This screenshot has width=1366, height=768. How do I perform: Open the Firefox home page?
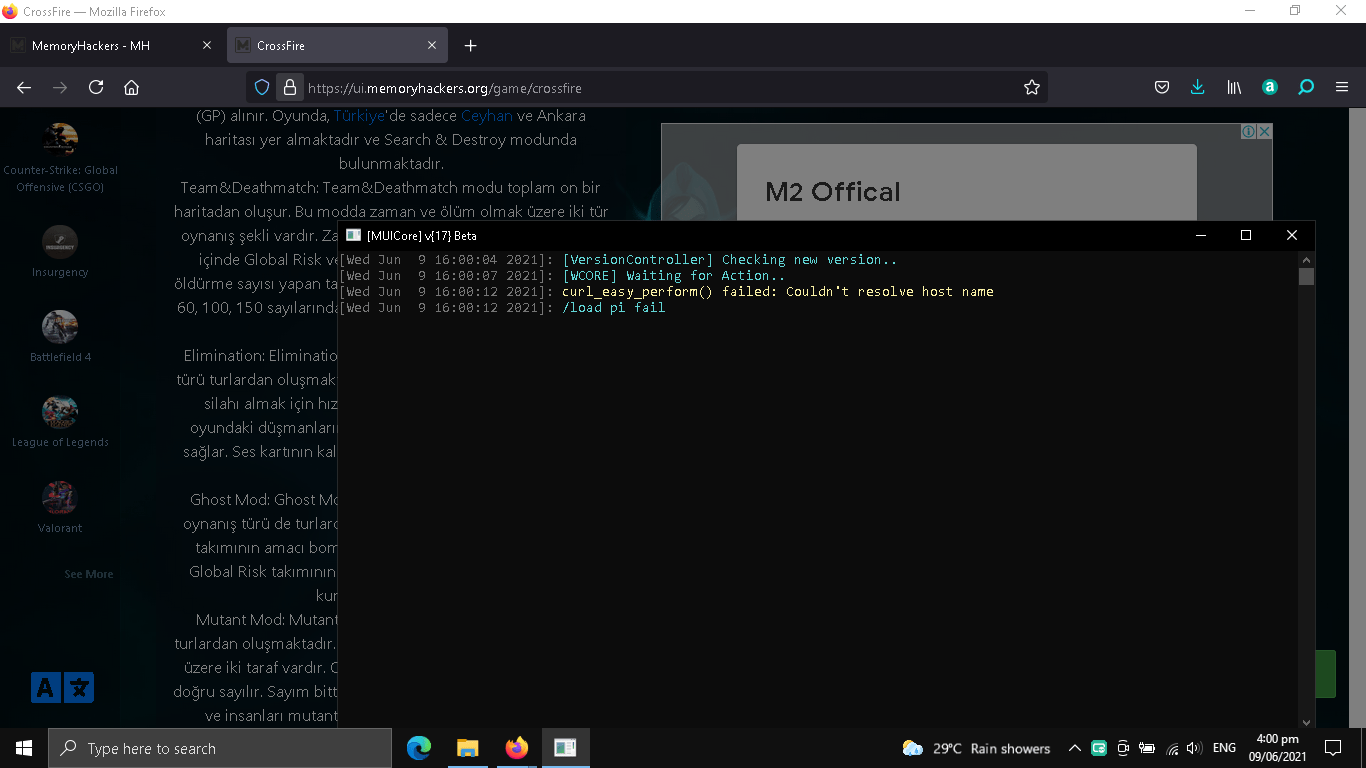point(131,88)
